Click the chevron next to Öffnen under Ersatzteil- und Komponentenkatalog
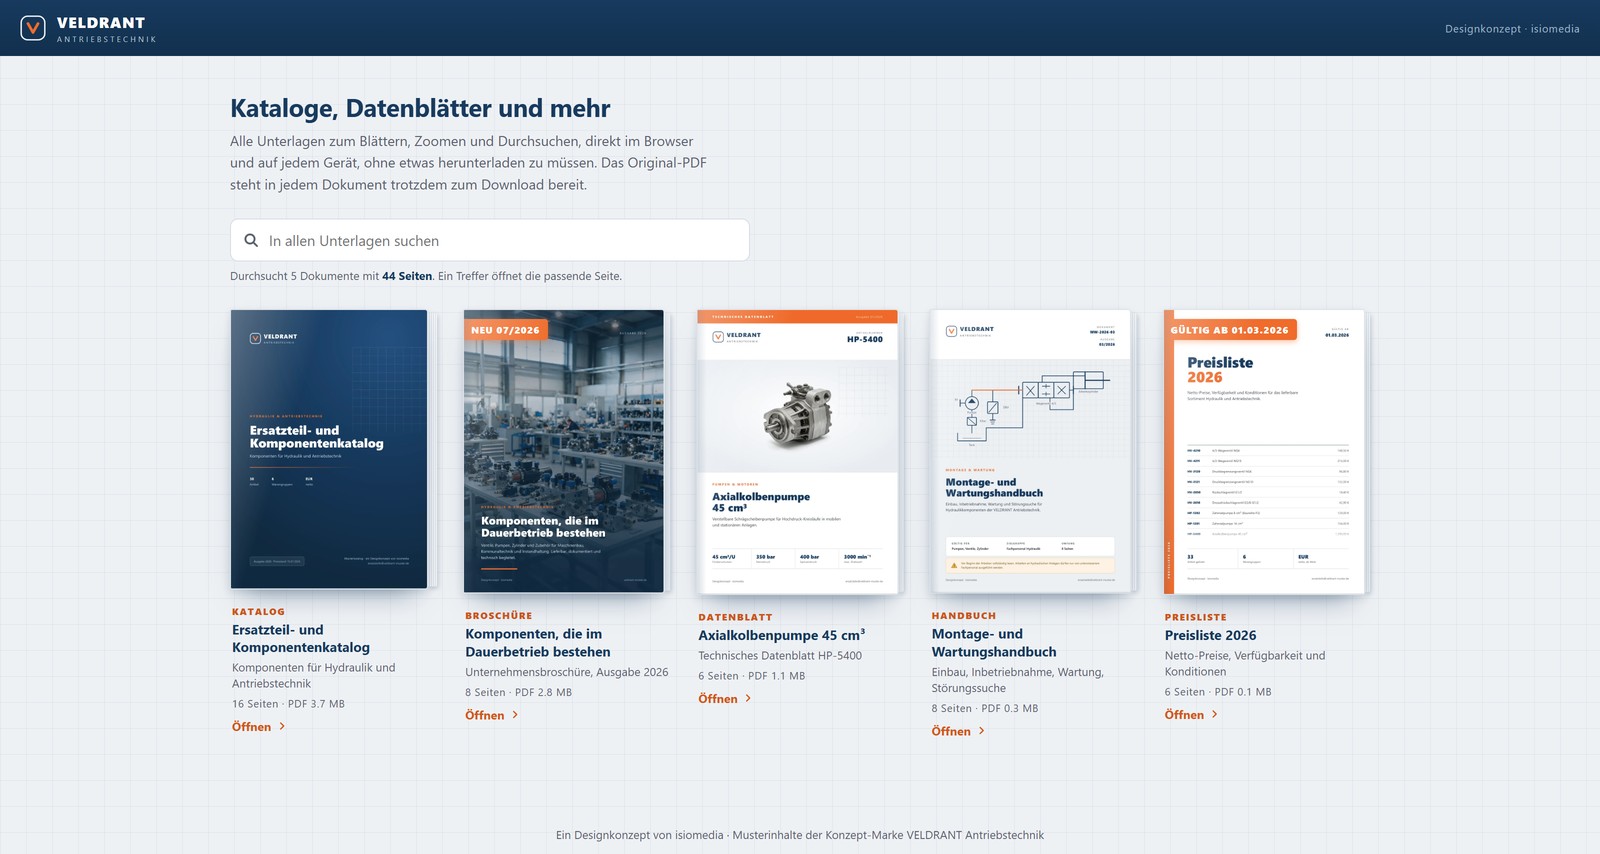1600x854 pixels. click(x=282, y=726)
